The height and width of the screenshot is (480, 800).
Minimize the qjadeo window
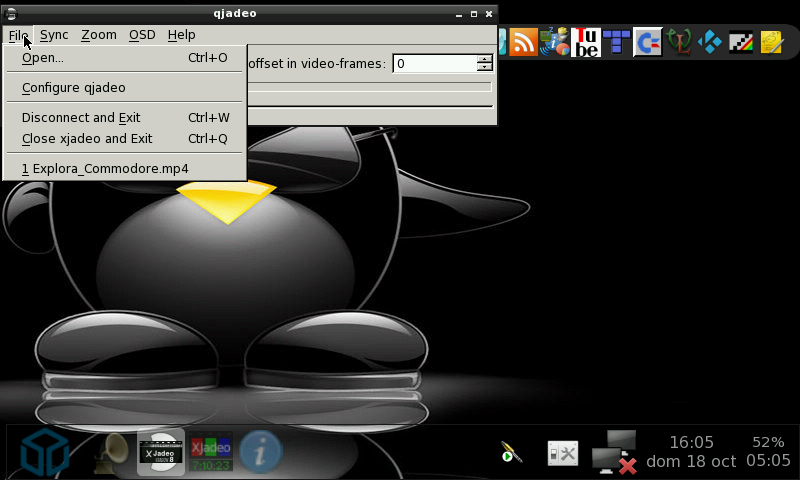tap(459, 14)
